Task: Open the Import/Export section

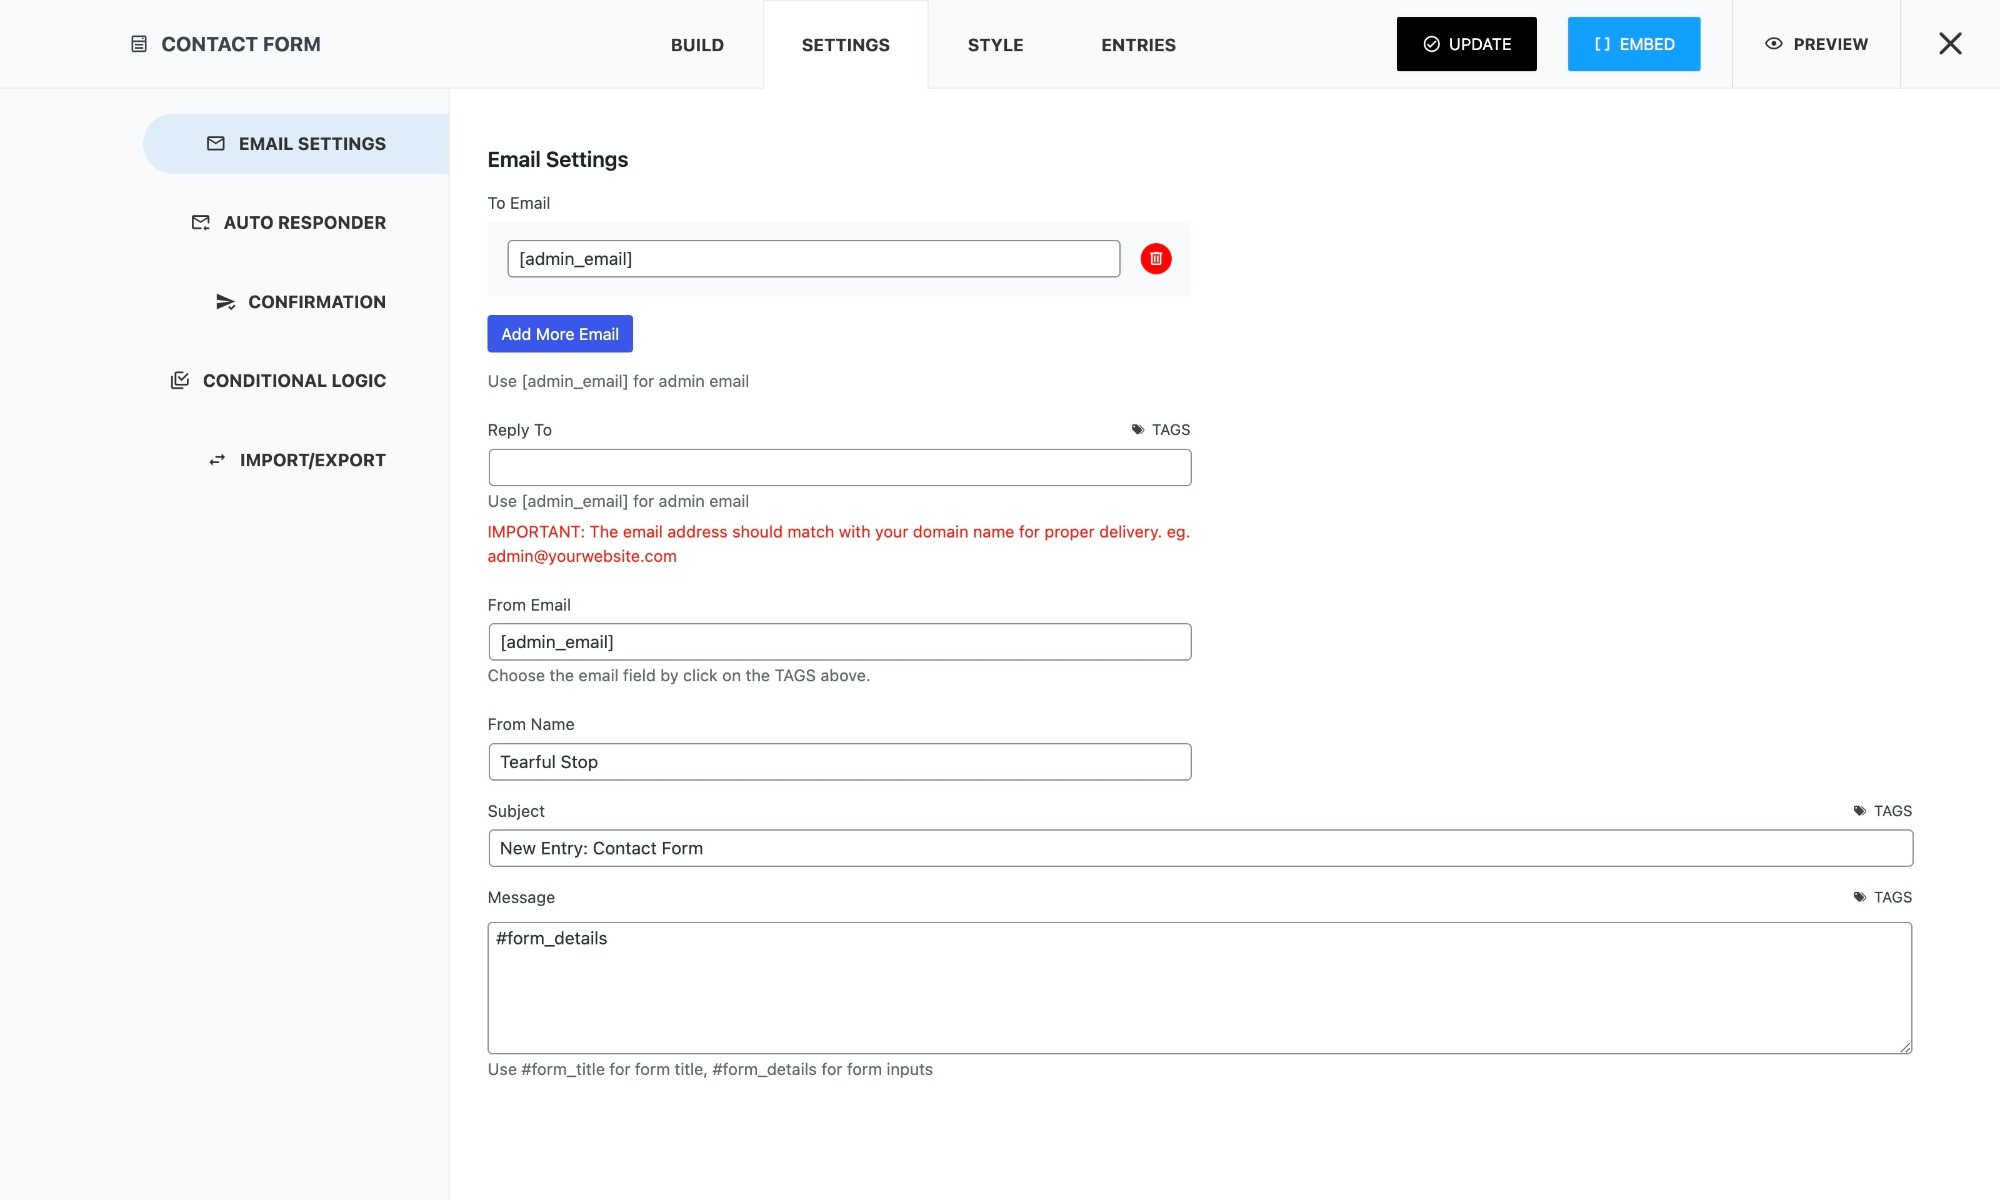Action: [297, 460]
